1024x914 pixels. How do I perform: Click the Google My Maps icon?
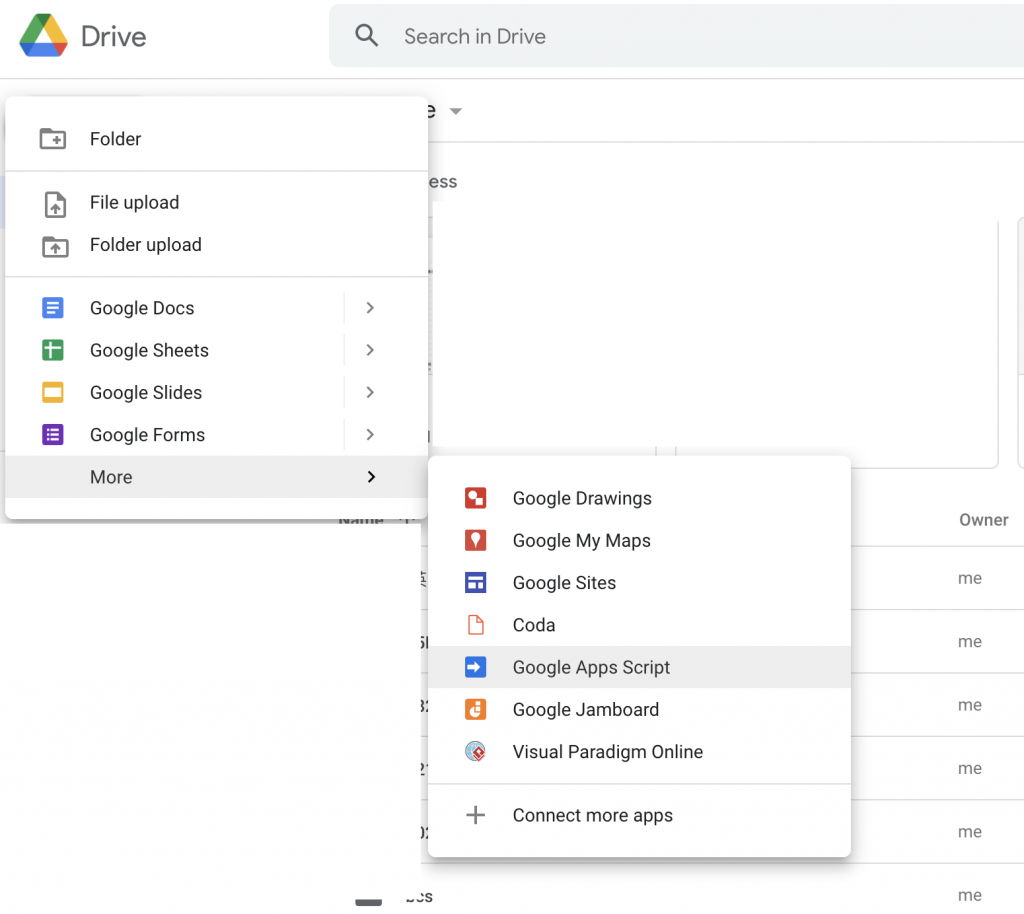pyautogui.click(x=475, y=541)
